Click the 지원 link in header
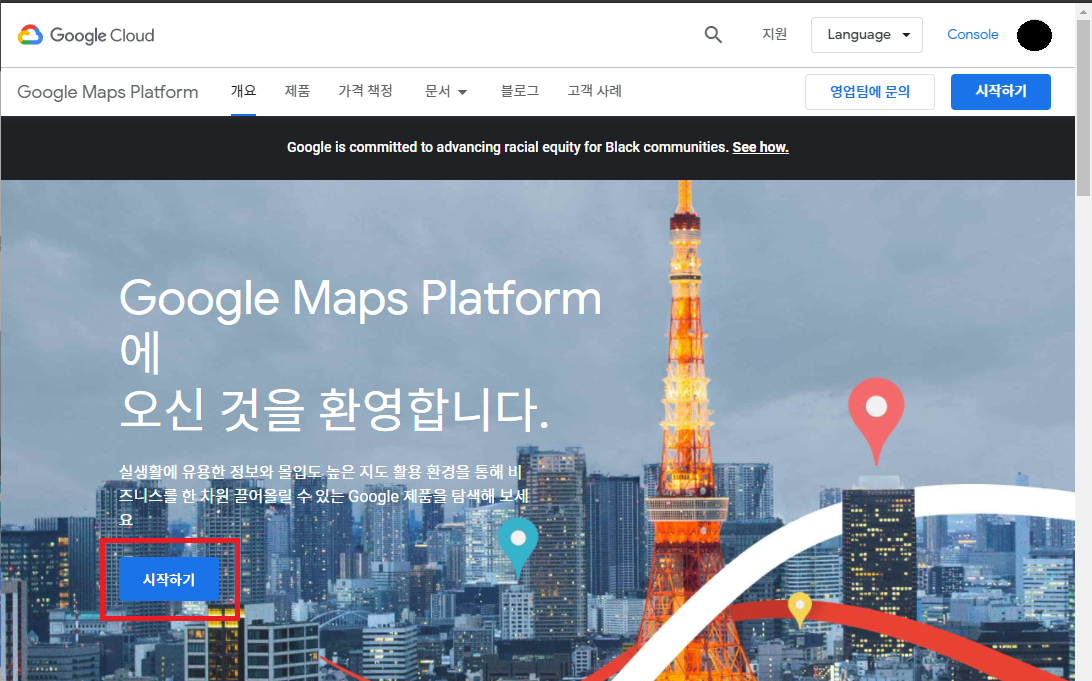1092x681 pixels. (x=774, y=34)
